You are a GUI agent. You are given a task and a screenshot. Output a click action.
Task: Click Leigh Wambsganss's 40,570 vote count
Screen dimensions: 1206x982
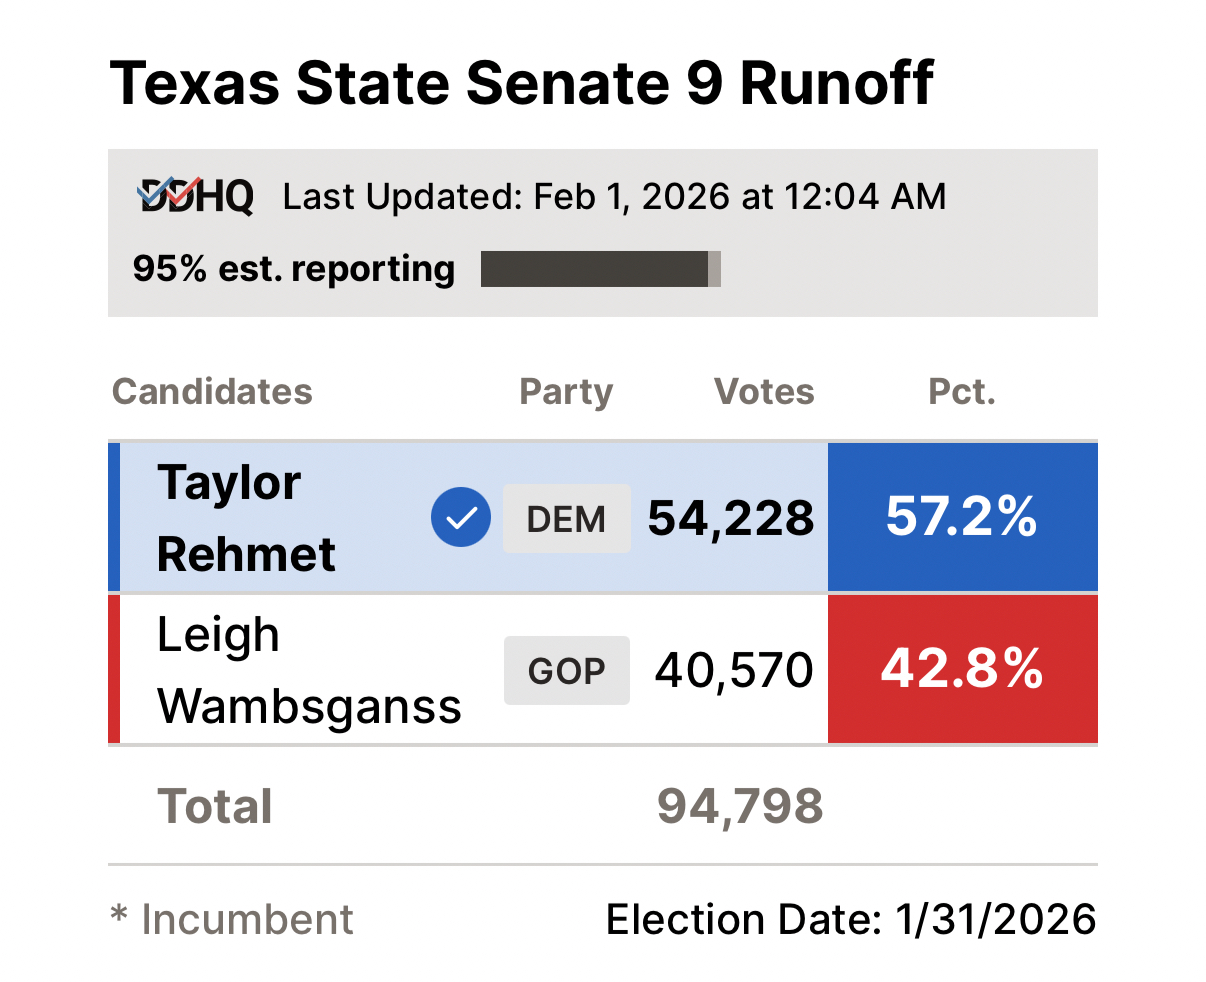pyautogui.click(x=734, y=670)
